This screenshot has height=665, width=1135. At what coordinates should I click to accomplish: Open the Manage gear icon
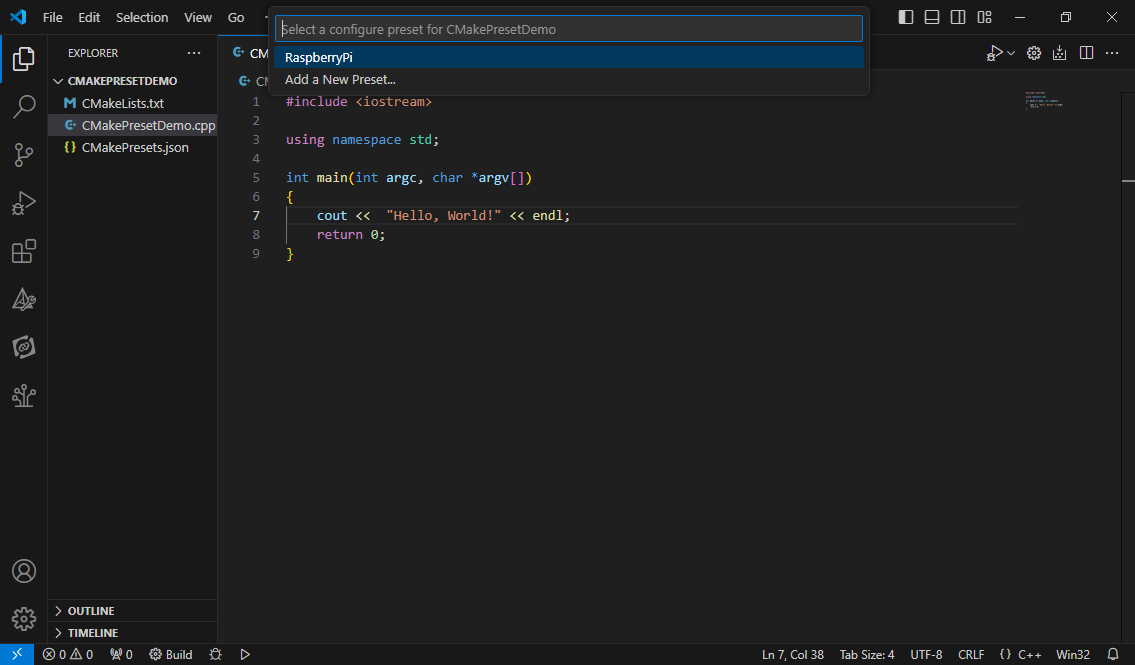point(23,619)
